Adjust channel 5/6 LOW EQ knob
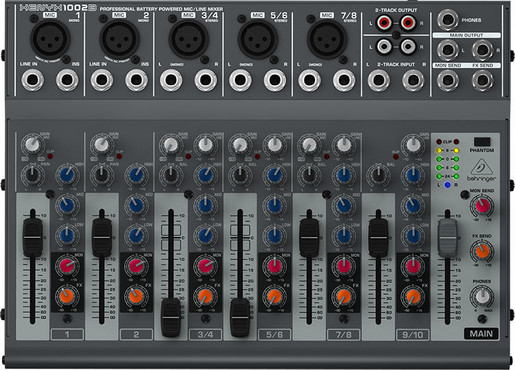515x370 pixels. coord(275,235)
